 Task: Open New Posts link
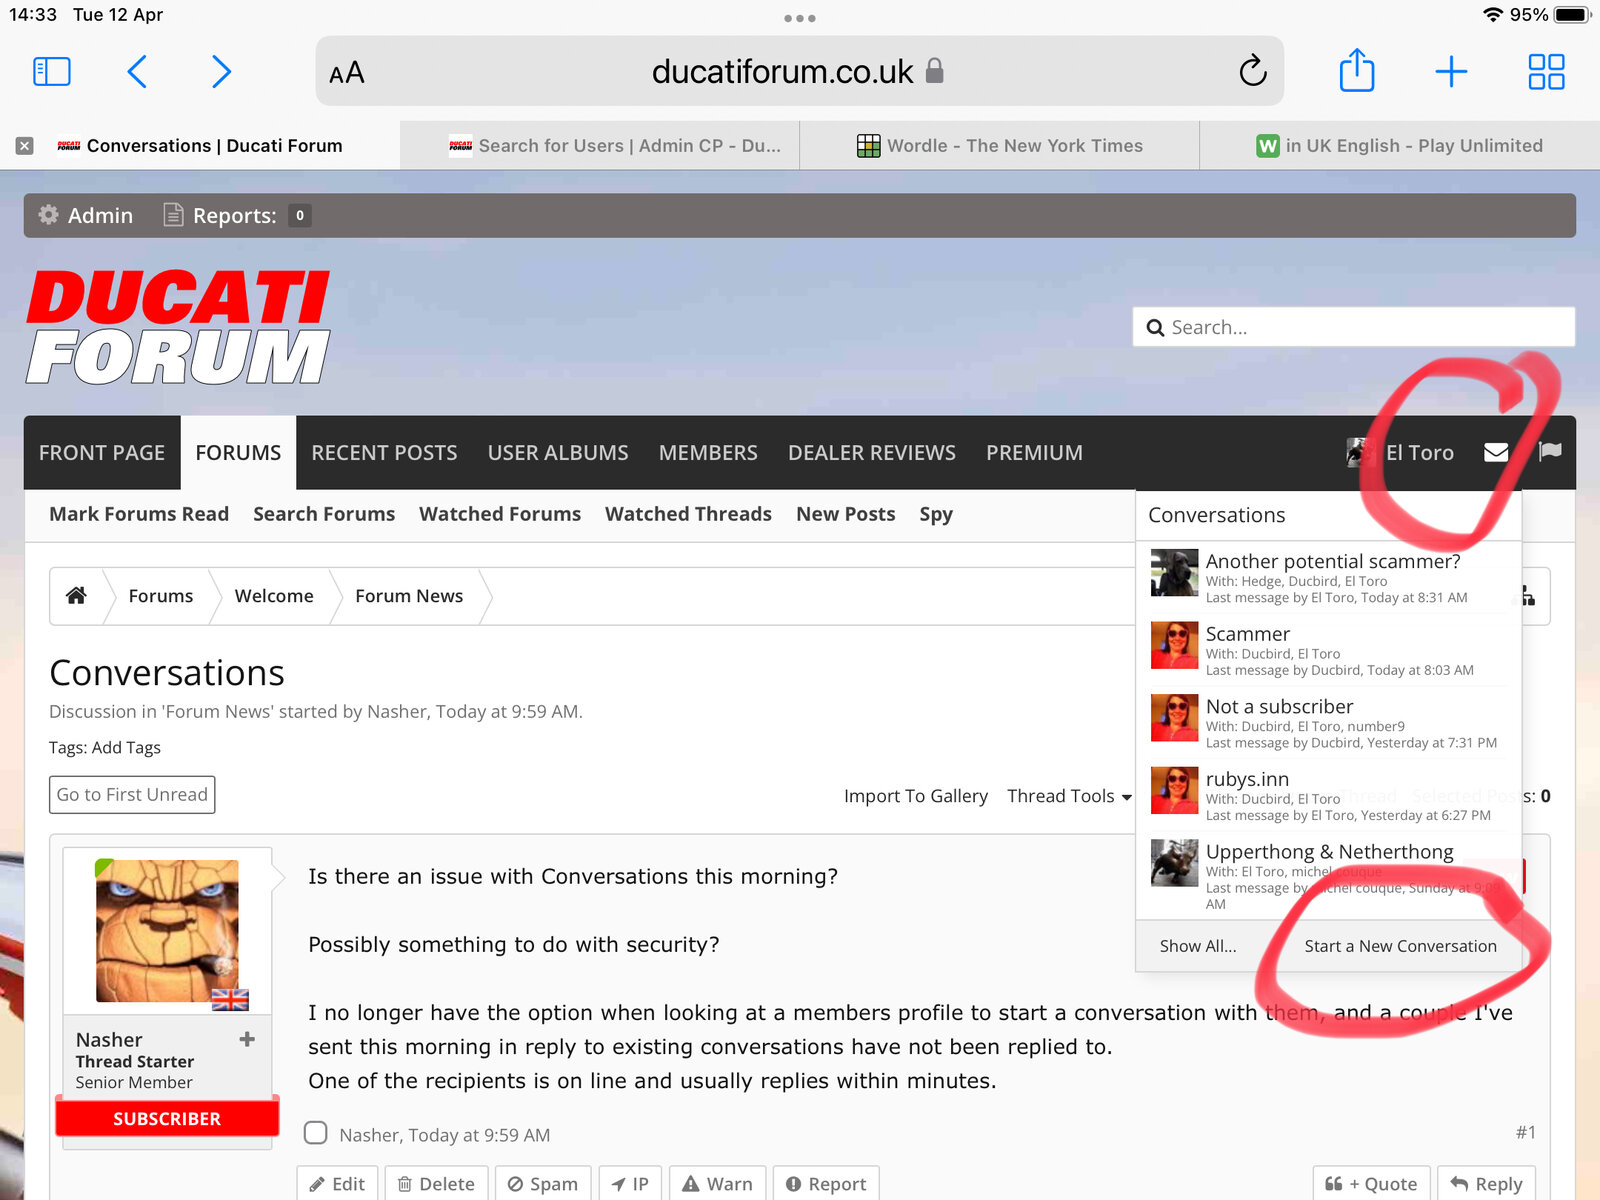846,514
